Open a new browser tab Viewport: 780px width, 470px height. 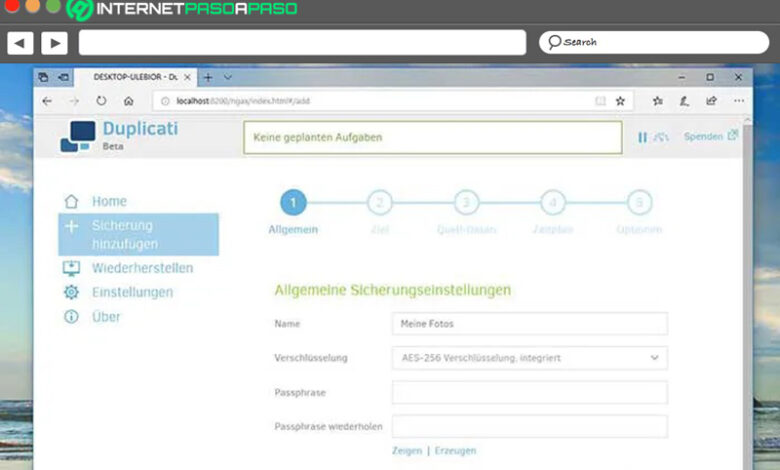(208, 77)
